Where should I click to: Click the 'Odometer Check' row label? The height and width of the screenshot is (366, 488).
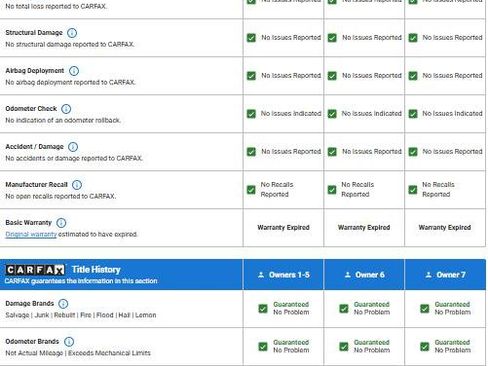click(x=31, y=109)
